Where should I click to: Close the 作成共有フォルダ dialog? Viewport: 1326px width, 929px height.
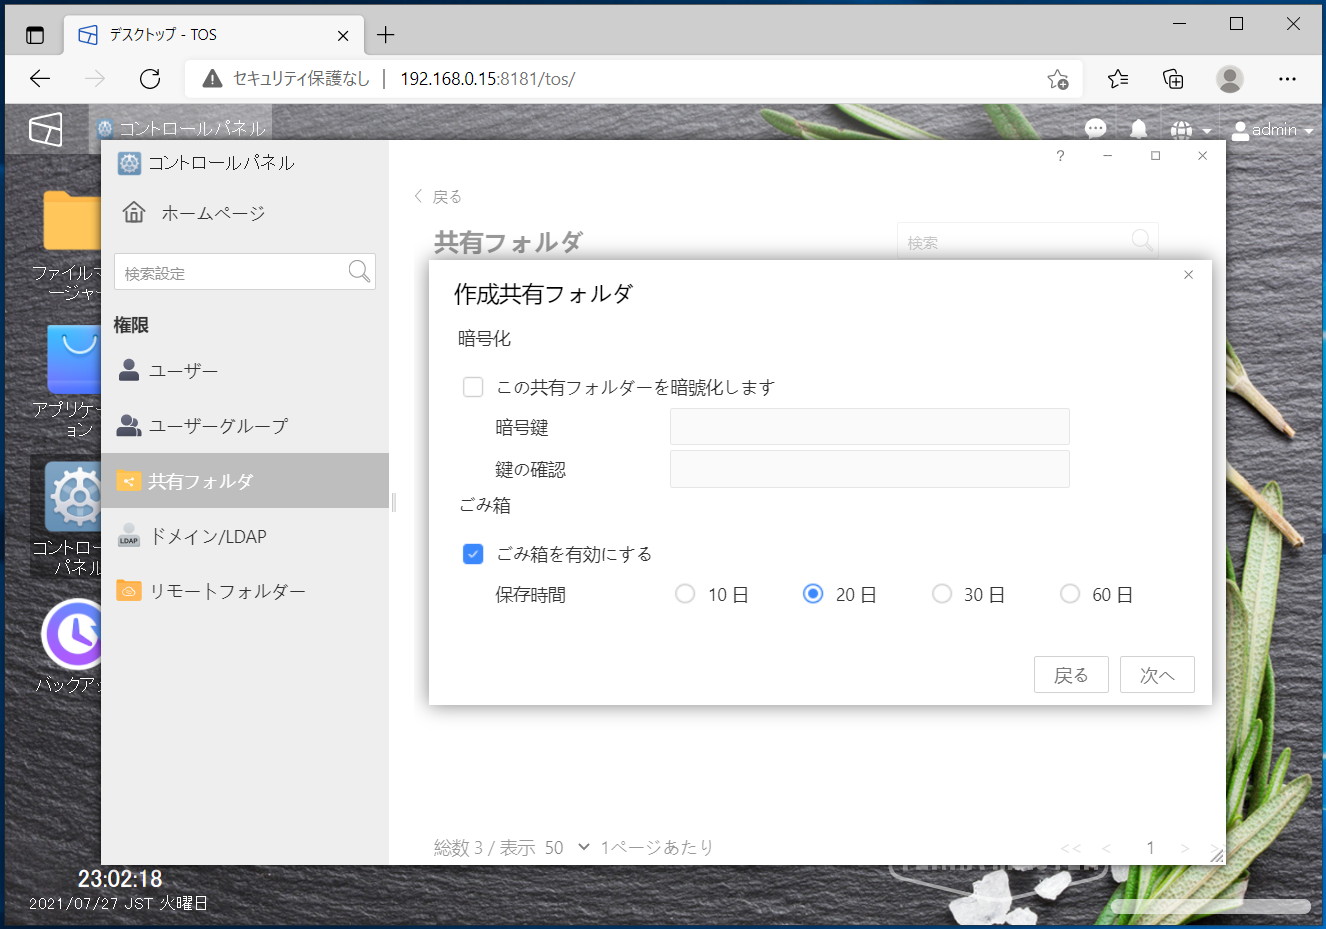[1188, 275]
